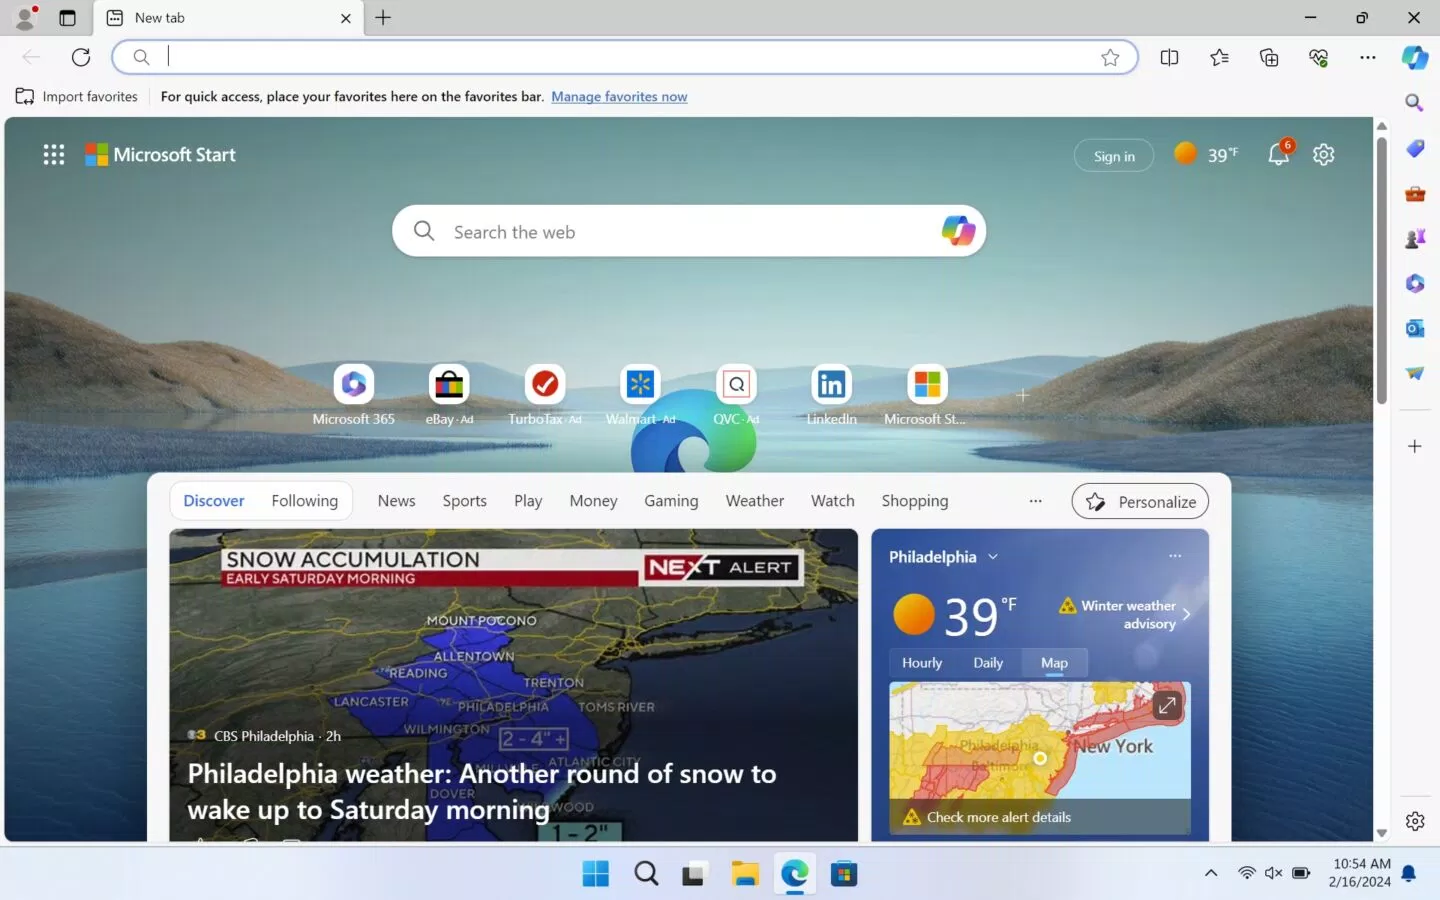Click Manage favorites now link
1440x900 pixels.
[x=619, y=97]
